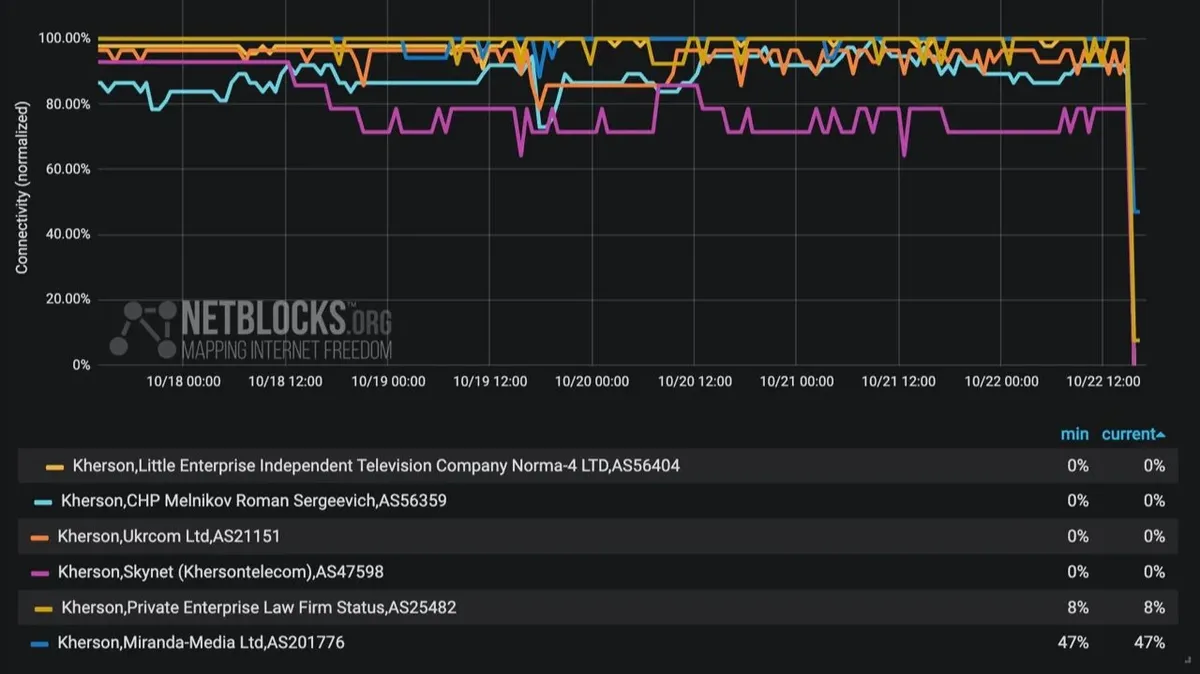Viewport: 1200px width, 674px height.
Task: Sort legend by the current column
Action: [1128, 434]
